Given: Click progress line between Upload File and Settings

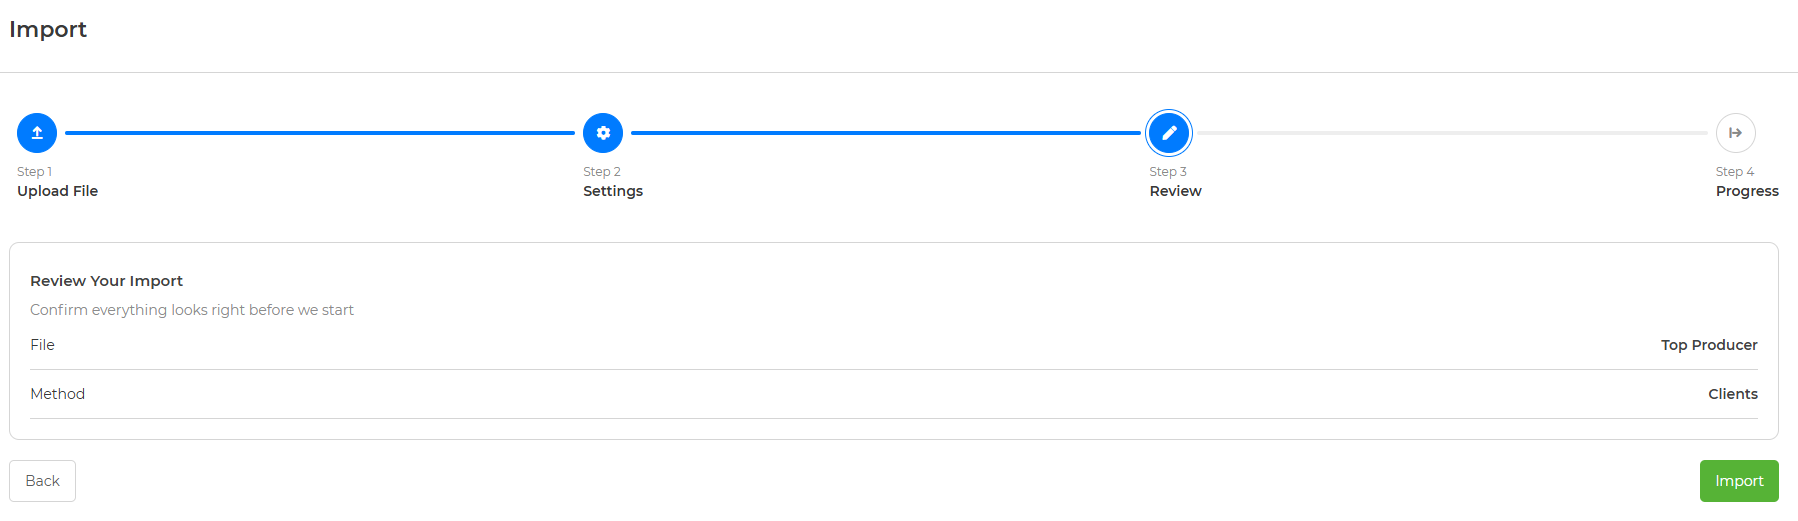Looking at the screenshot, I should pyautogui.click(x=320, y=133).
